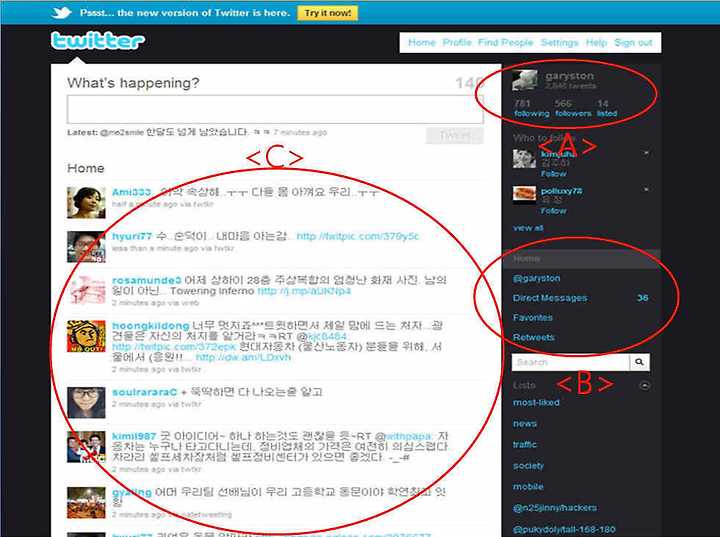720x537 pixels.
Task: Open hoongkildong avatar picture
Action: pyautogui.click(x=86, y=336)
